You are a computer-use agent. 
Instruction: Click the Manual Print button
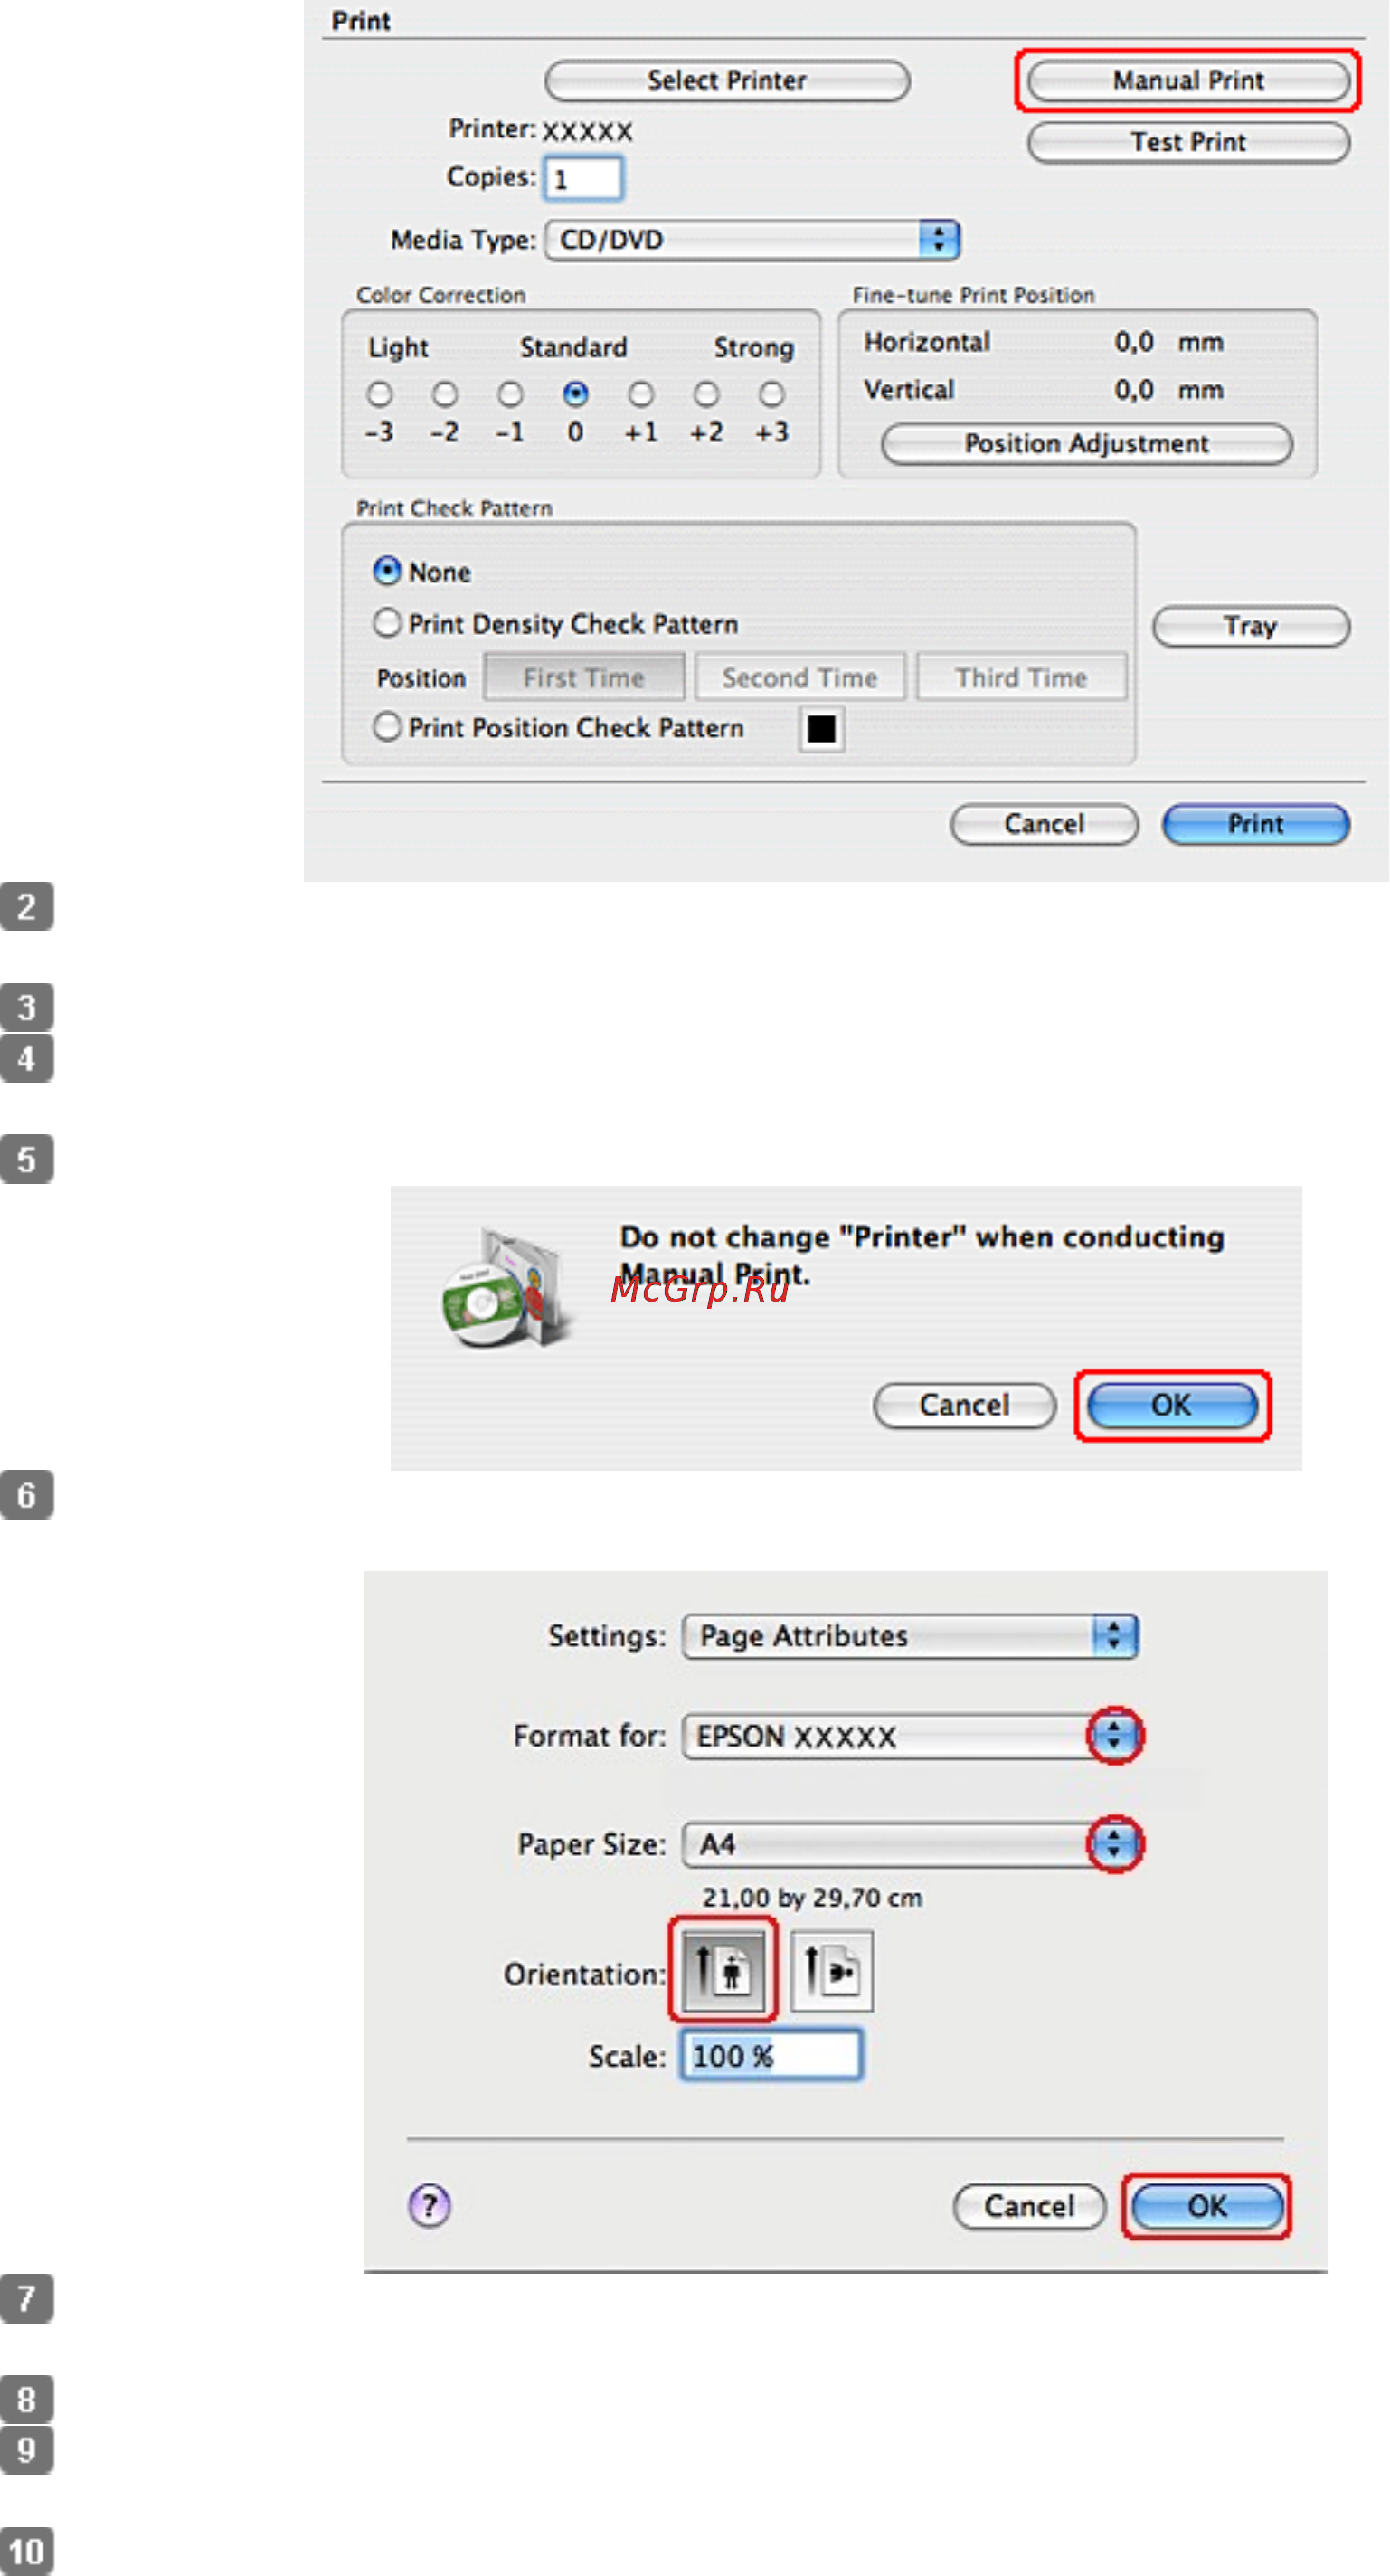click(x=1188, y=80)
